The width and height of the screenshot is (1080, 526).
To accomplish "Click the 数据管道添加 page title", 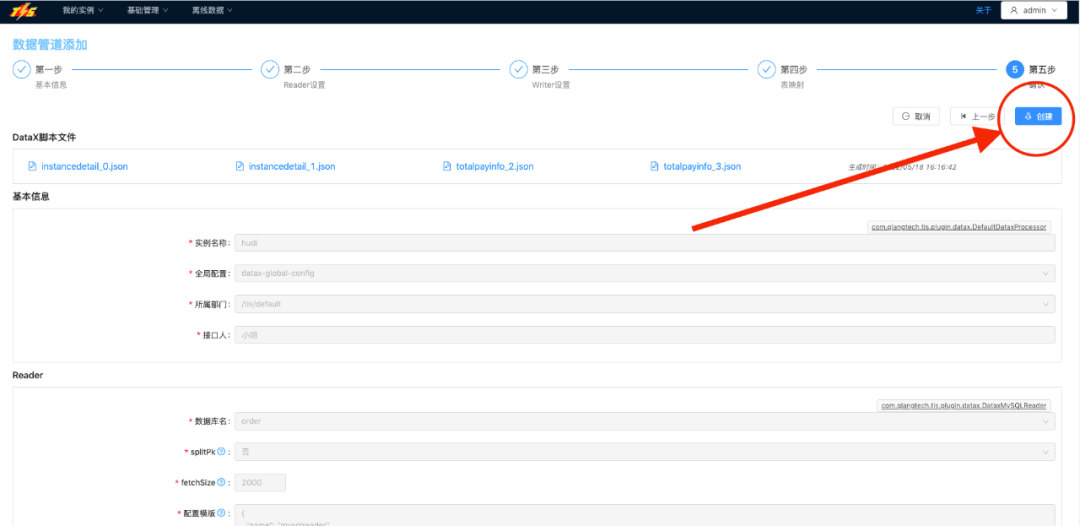I will click(50, 45).
